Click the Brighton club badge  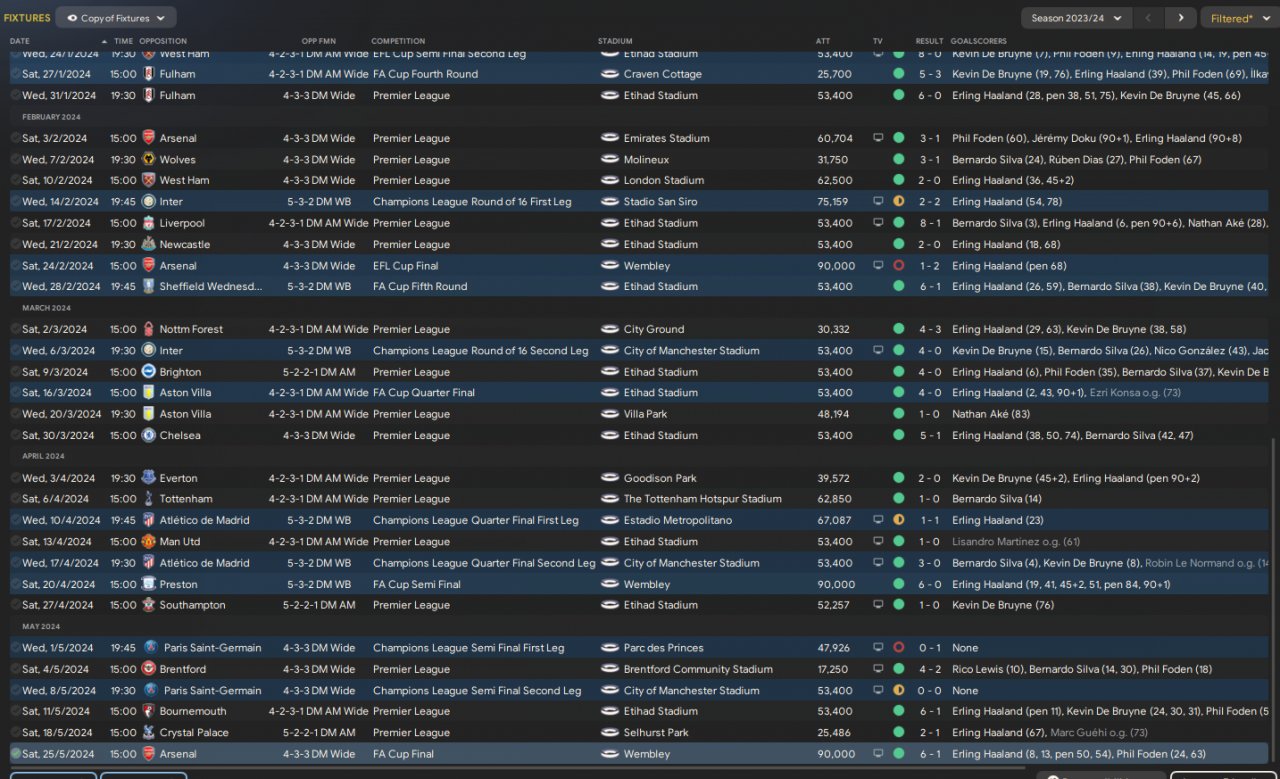click(x=148, y=371)
